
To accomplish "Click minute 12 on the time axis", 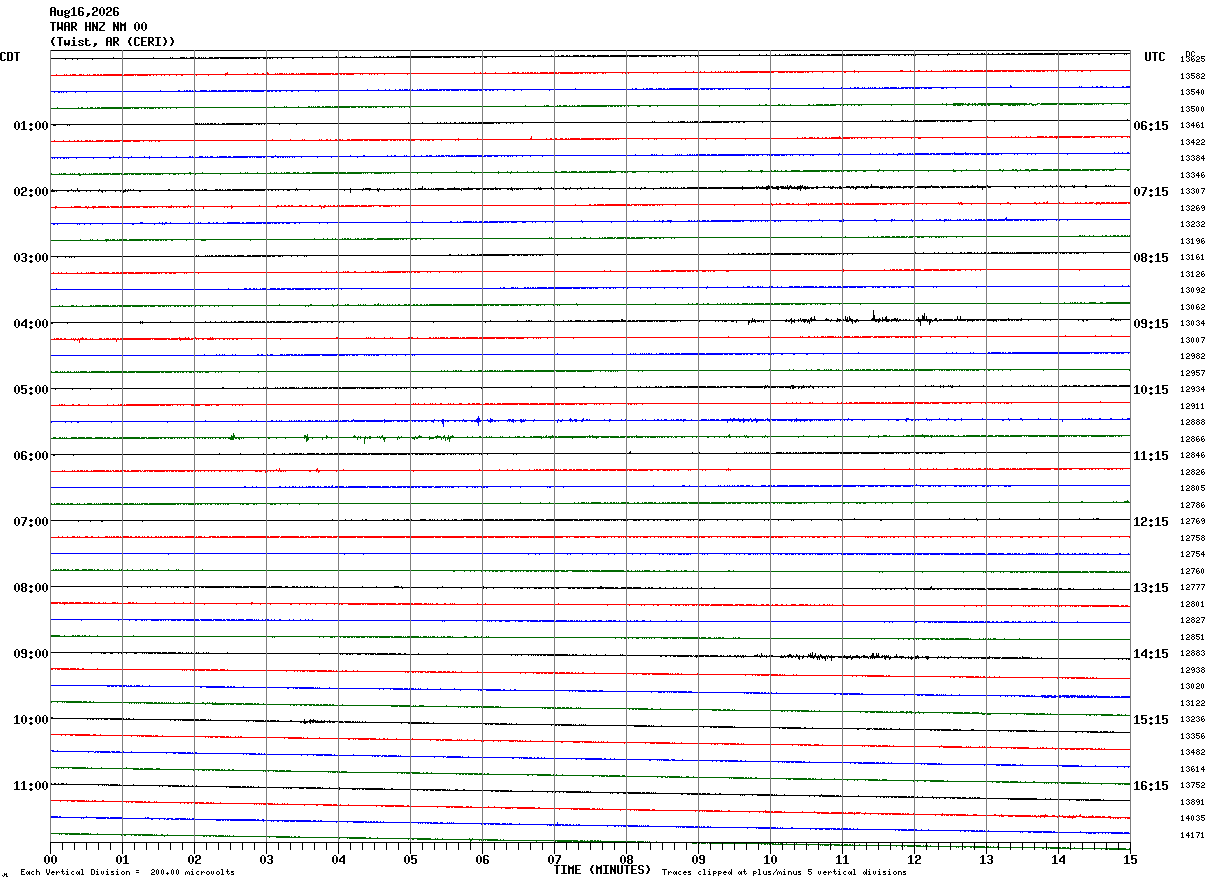I will click(914, 860).
